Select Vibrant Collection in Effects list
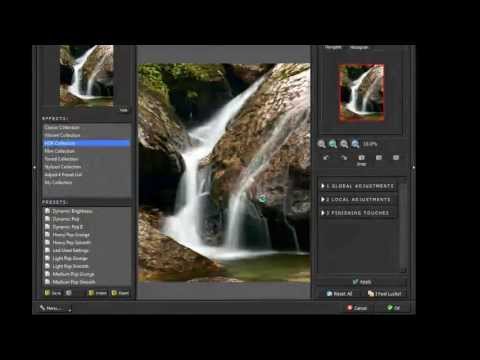The width and height of the screenshot is (480, 360). pos(87,135)
